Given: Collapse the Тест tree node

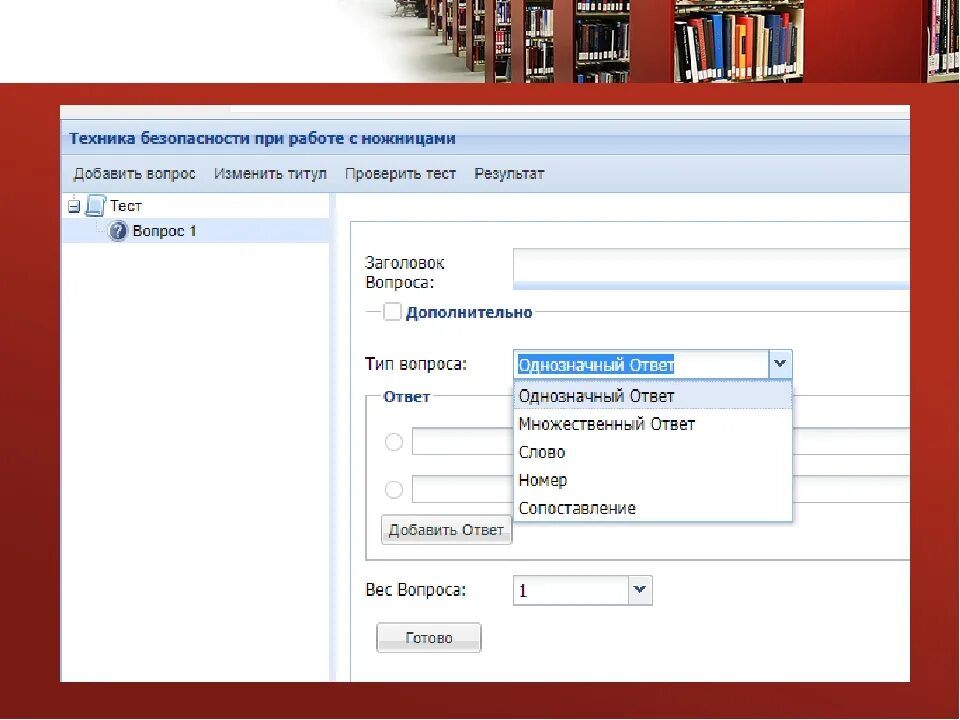Looking at the screenshot, I should point(73,206).
